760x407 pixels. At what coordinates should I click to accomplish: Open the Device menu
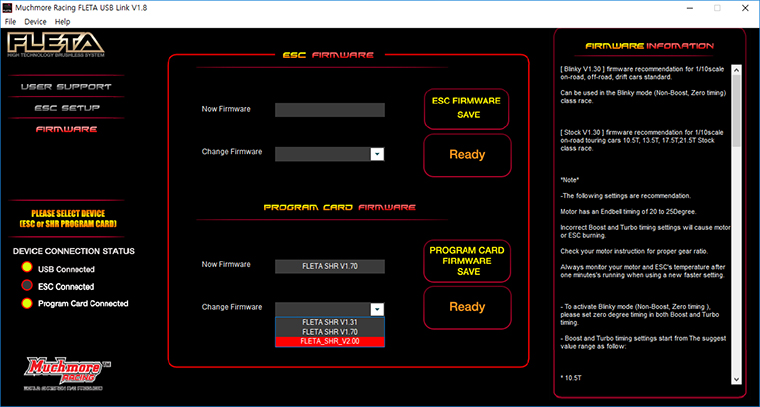pyautogui.click(x=35, y=22)
